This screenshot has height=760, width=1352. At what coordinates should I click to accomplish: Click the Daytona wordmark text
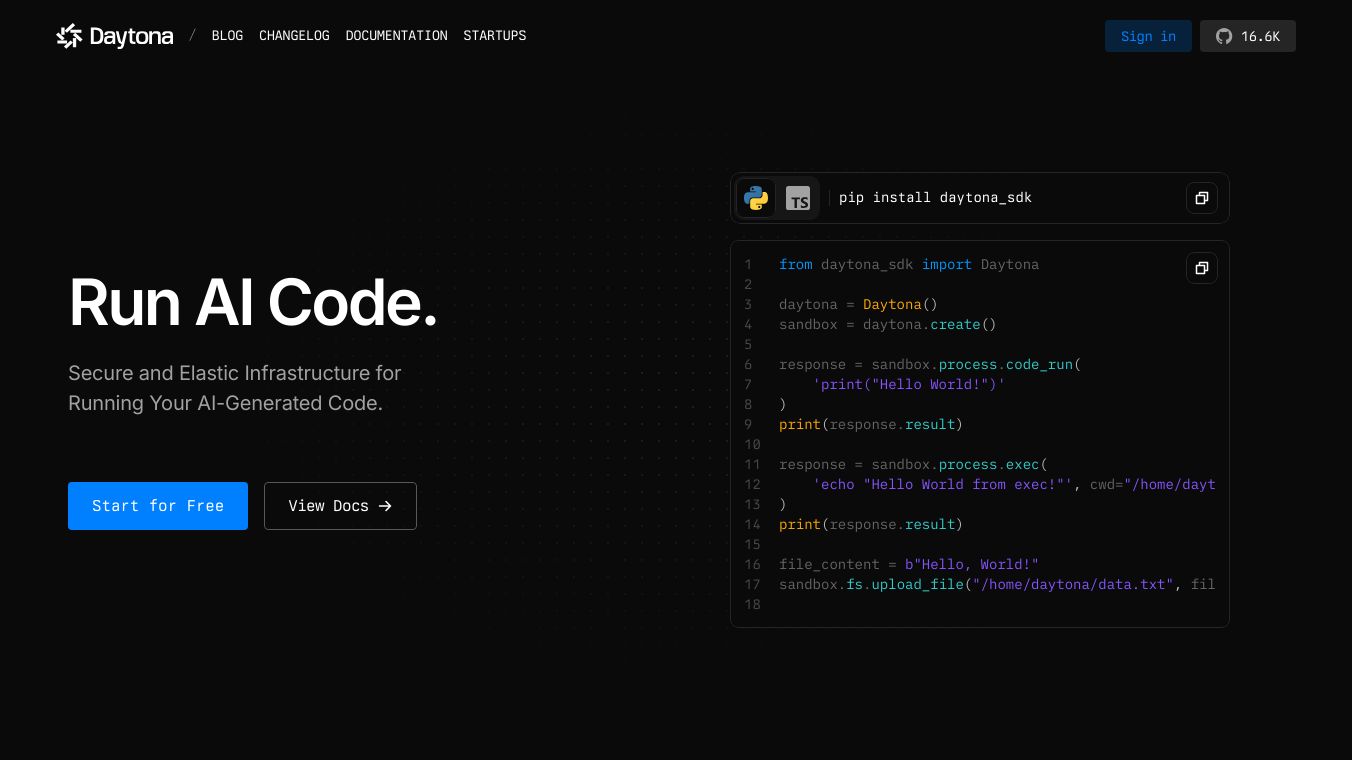click(x=131, y=37)
